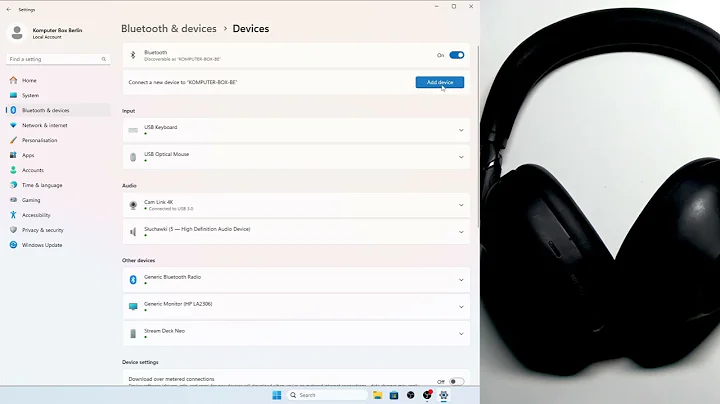The image size is (720, 404).
Task: Open the Windows Start menu
Action: tap(277, 395)
